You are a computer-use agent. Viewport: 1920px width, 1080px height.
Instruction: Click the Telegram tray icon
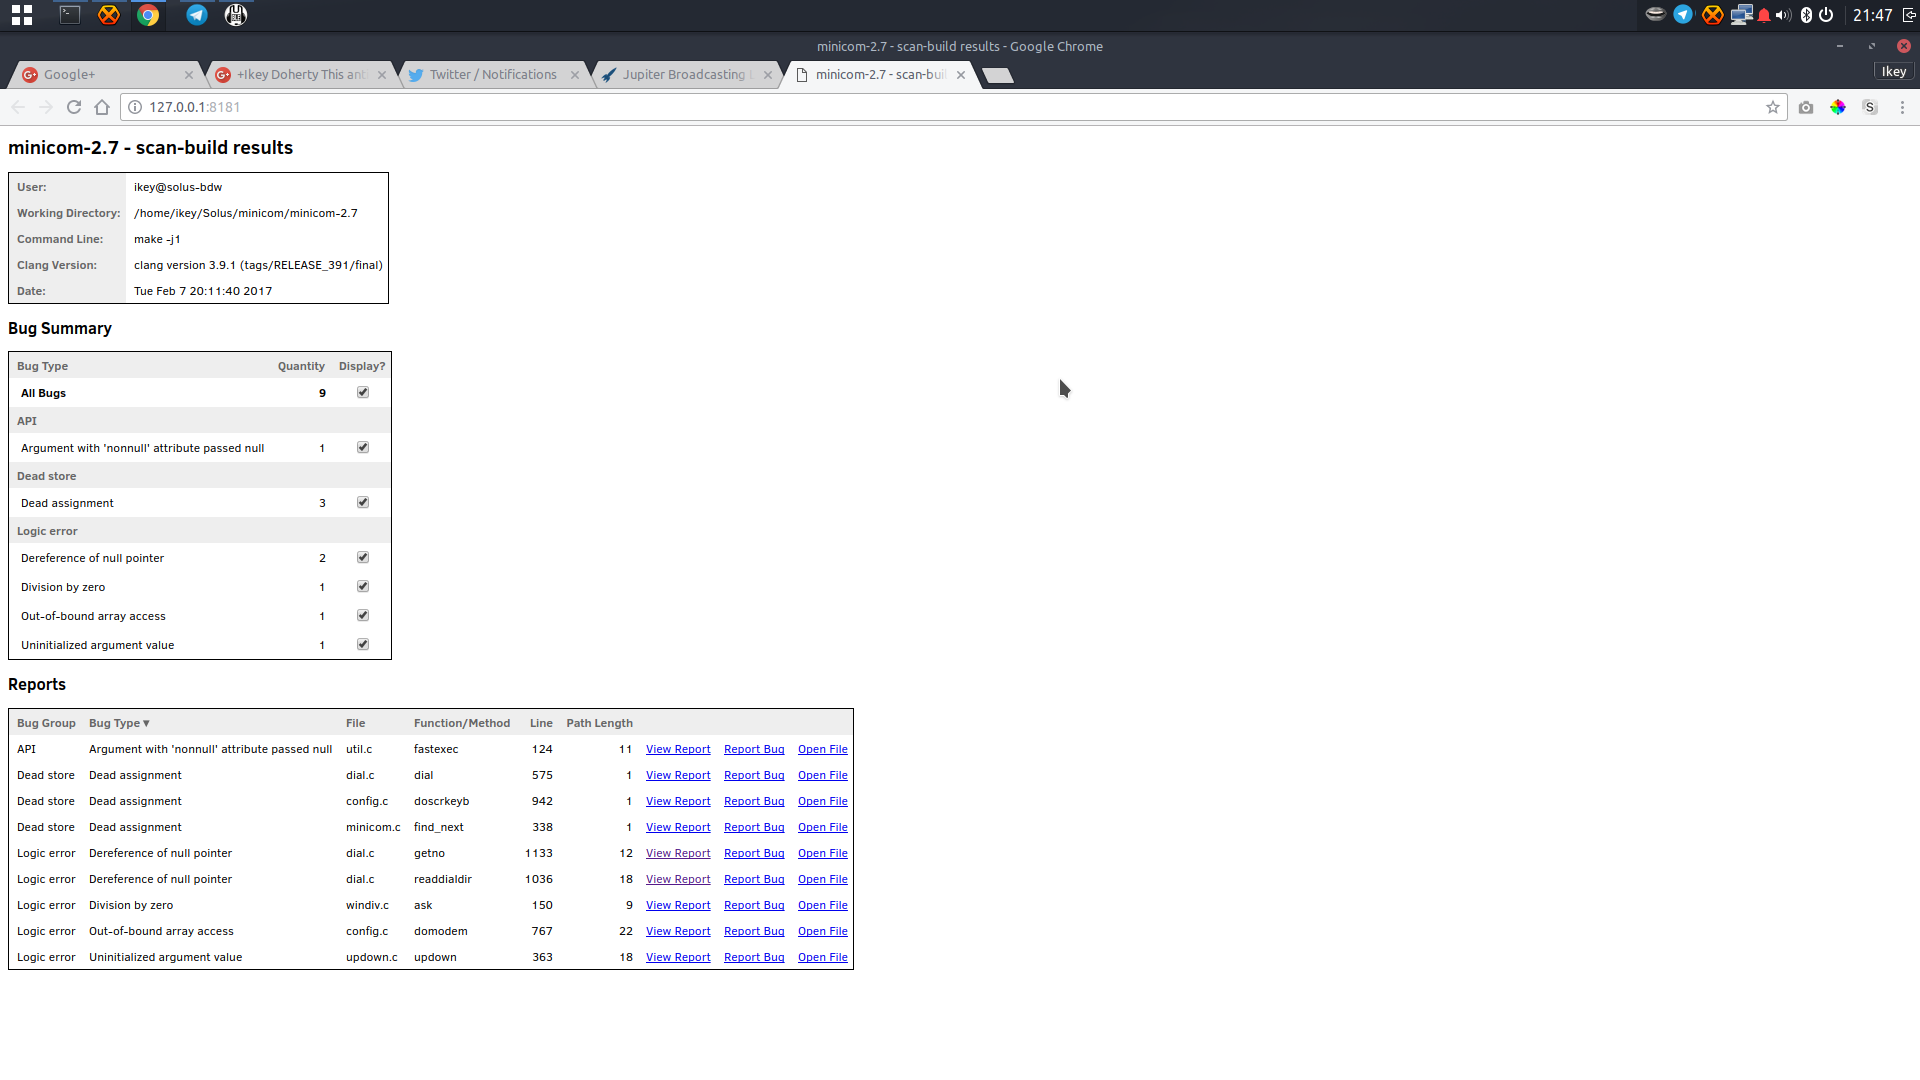(x=1684, y=15)
